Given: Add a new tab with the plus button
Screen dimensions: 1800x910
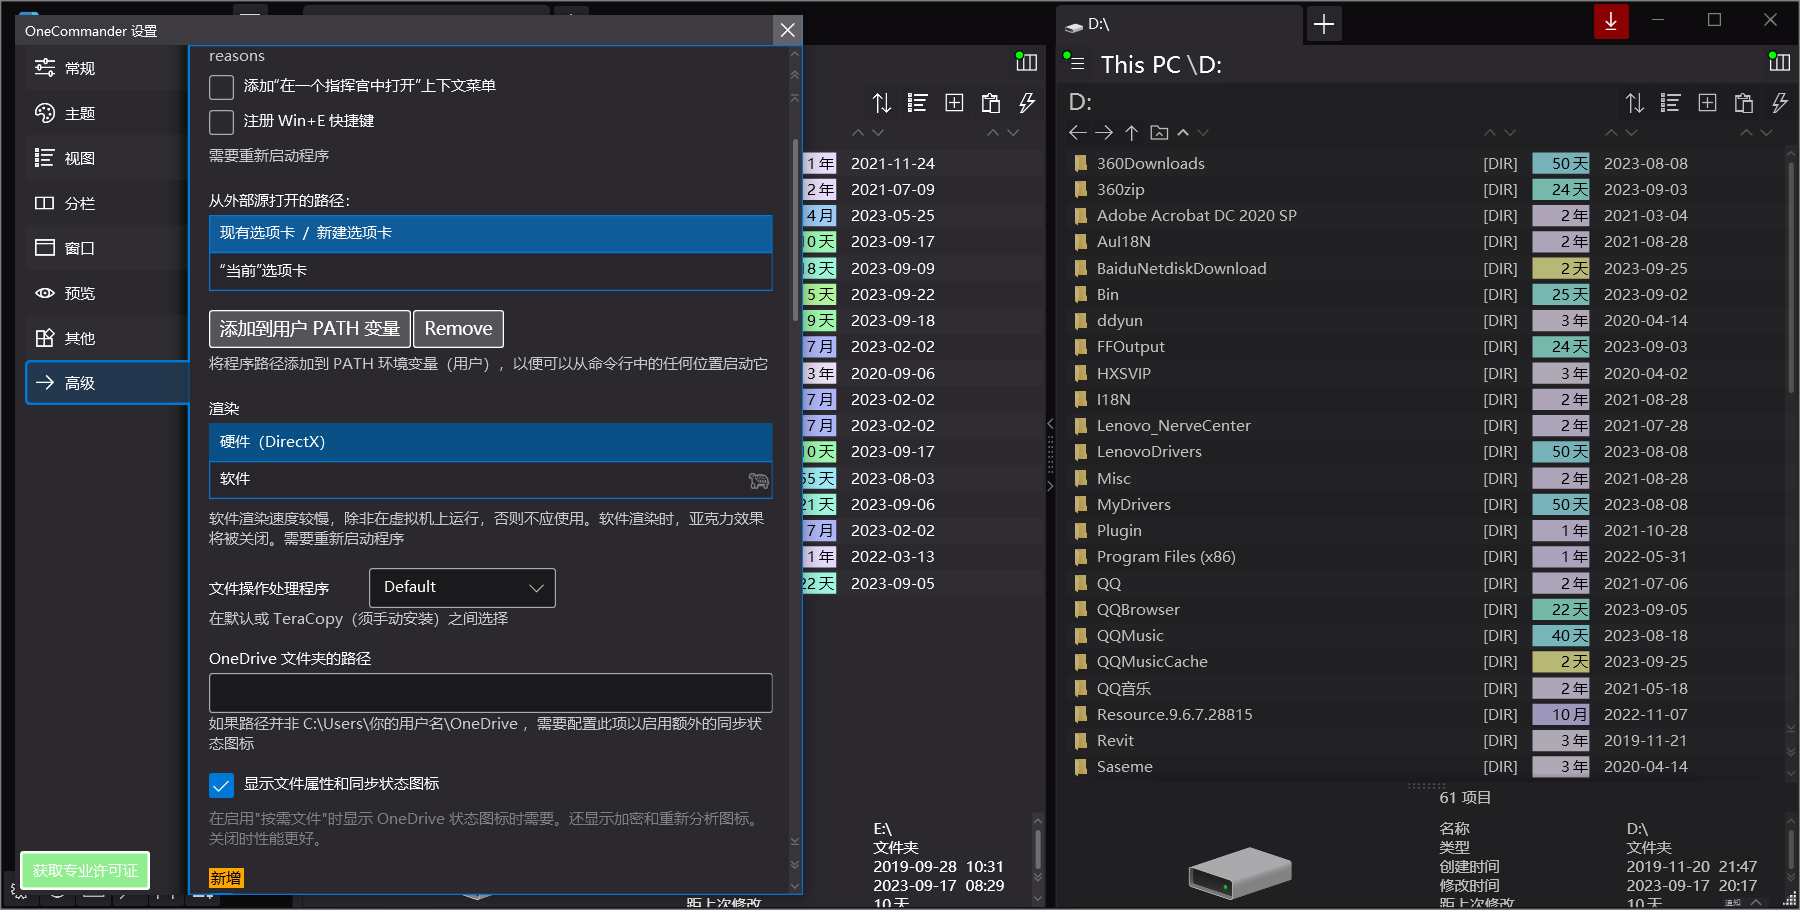Looking at the screenshot, I should click(1324, 24).
